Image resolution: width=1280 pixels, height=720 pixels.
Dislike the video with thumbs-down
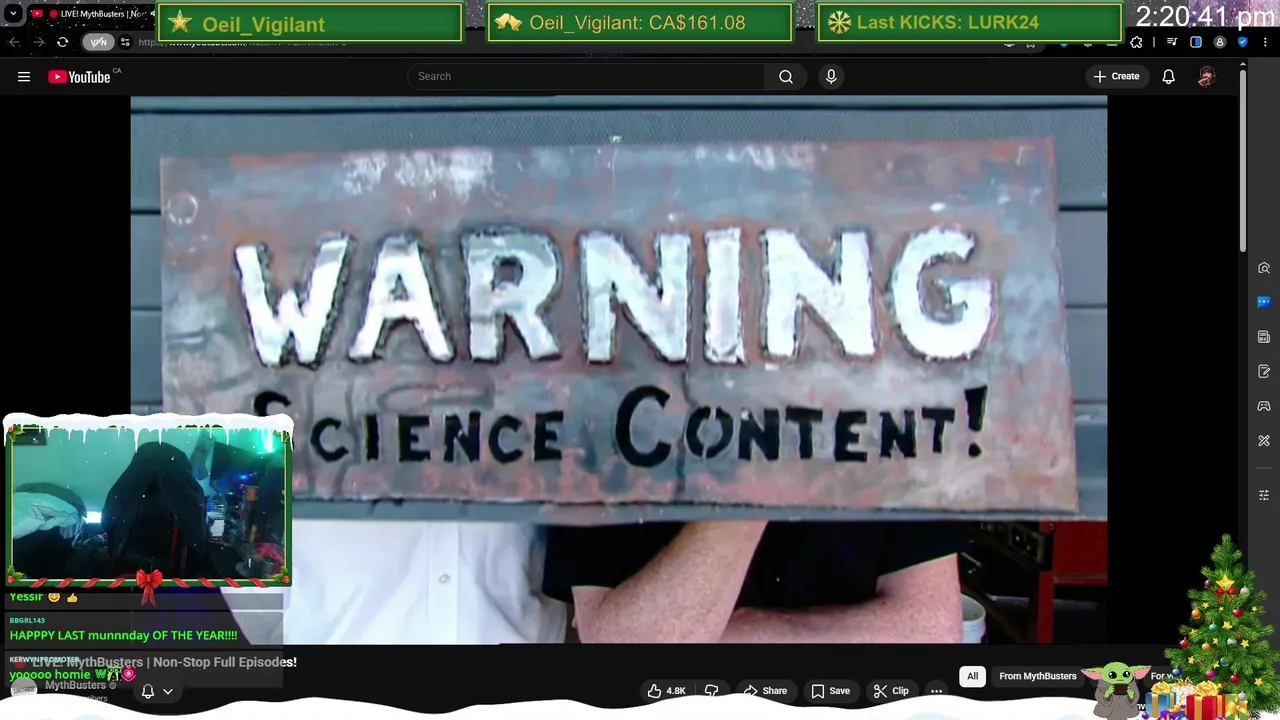711,691
